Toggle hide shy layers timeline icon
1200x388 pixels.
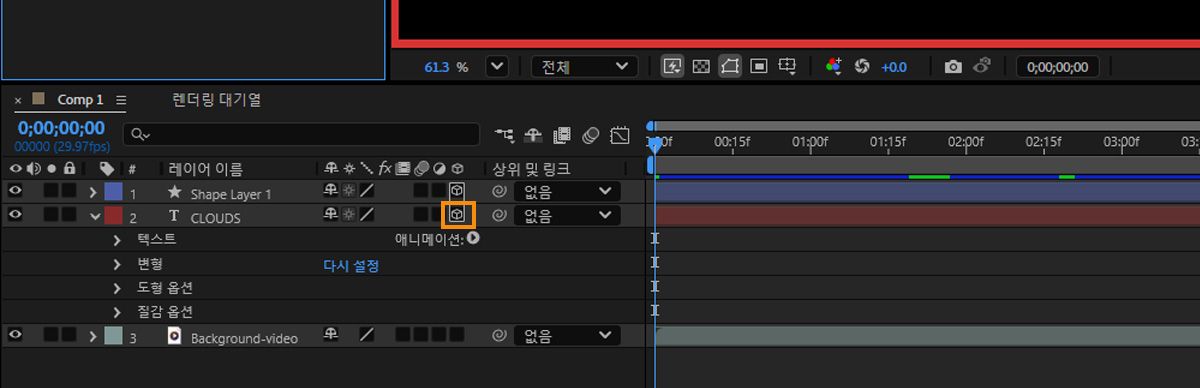pos(533,134)
